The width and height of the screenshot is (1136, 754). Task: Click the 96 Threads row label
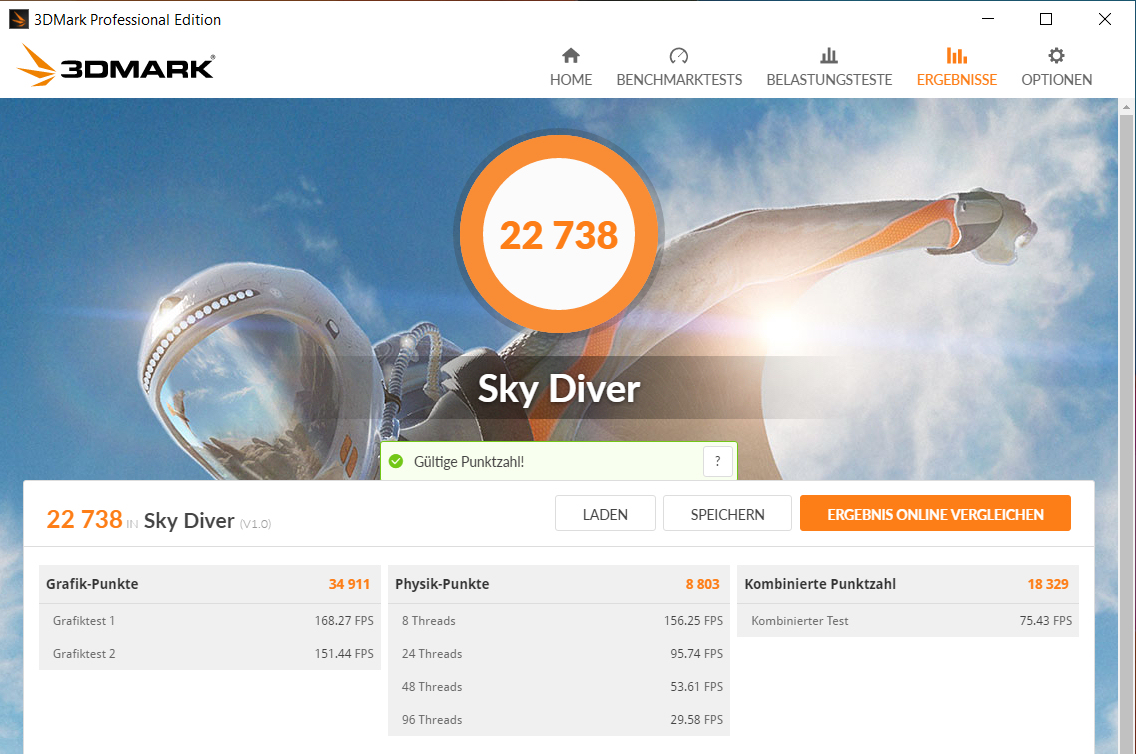[432, 719]
